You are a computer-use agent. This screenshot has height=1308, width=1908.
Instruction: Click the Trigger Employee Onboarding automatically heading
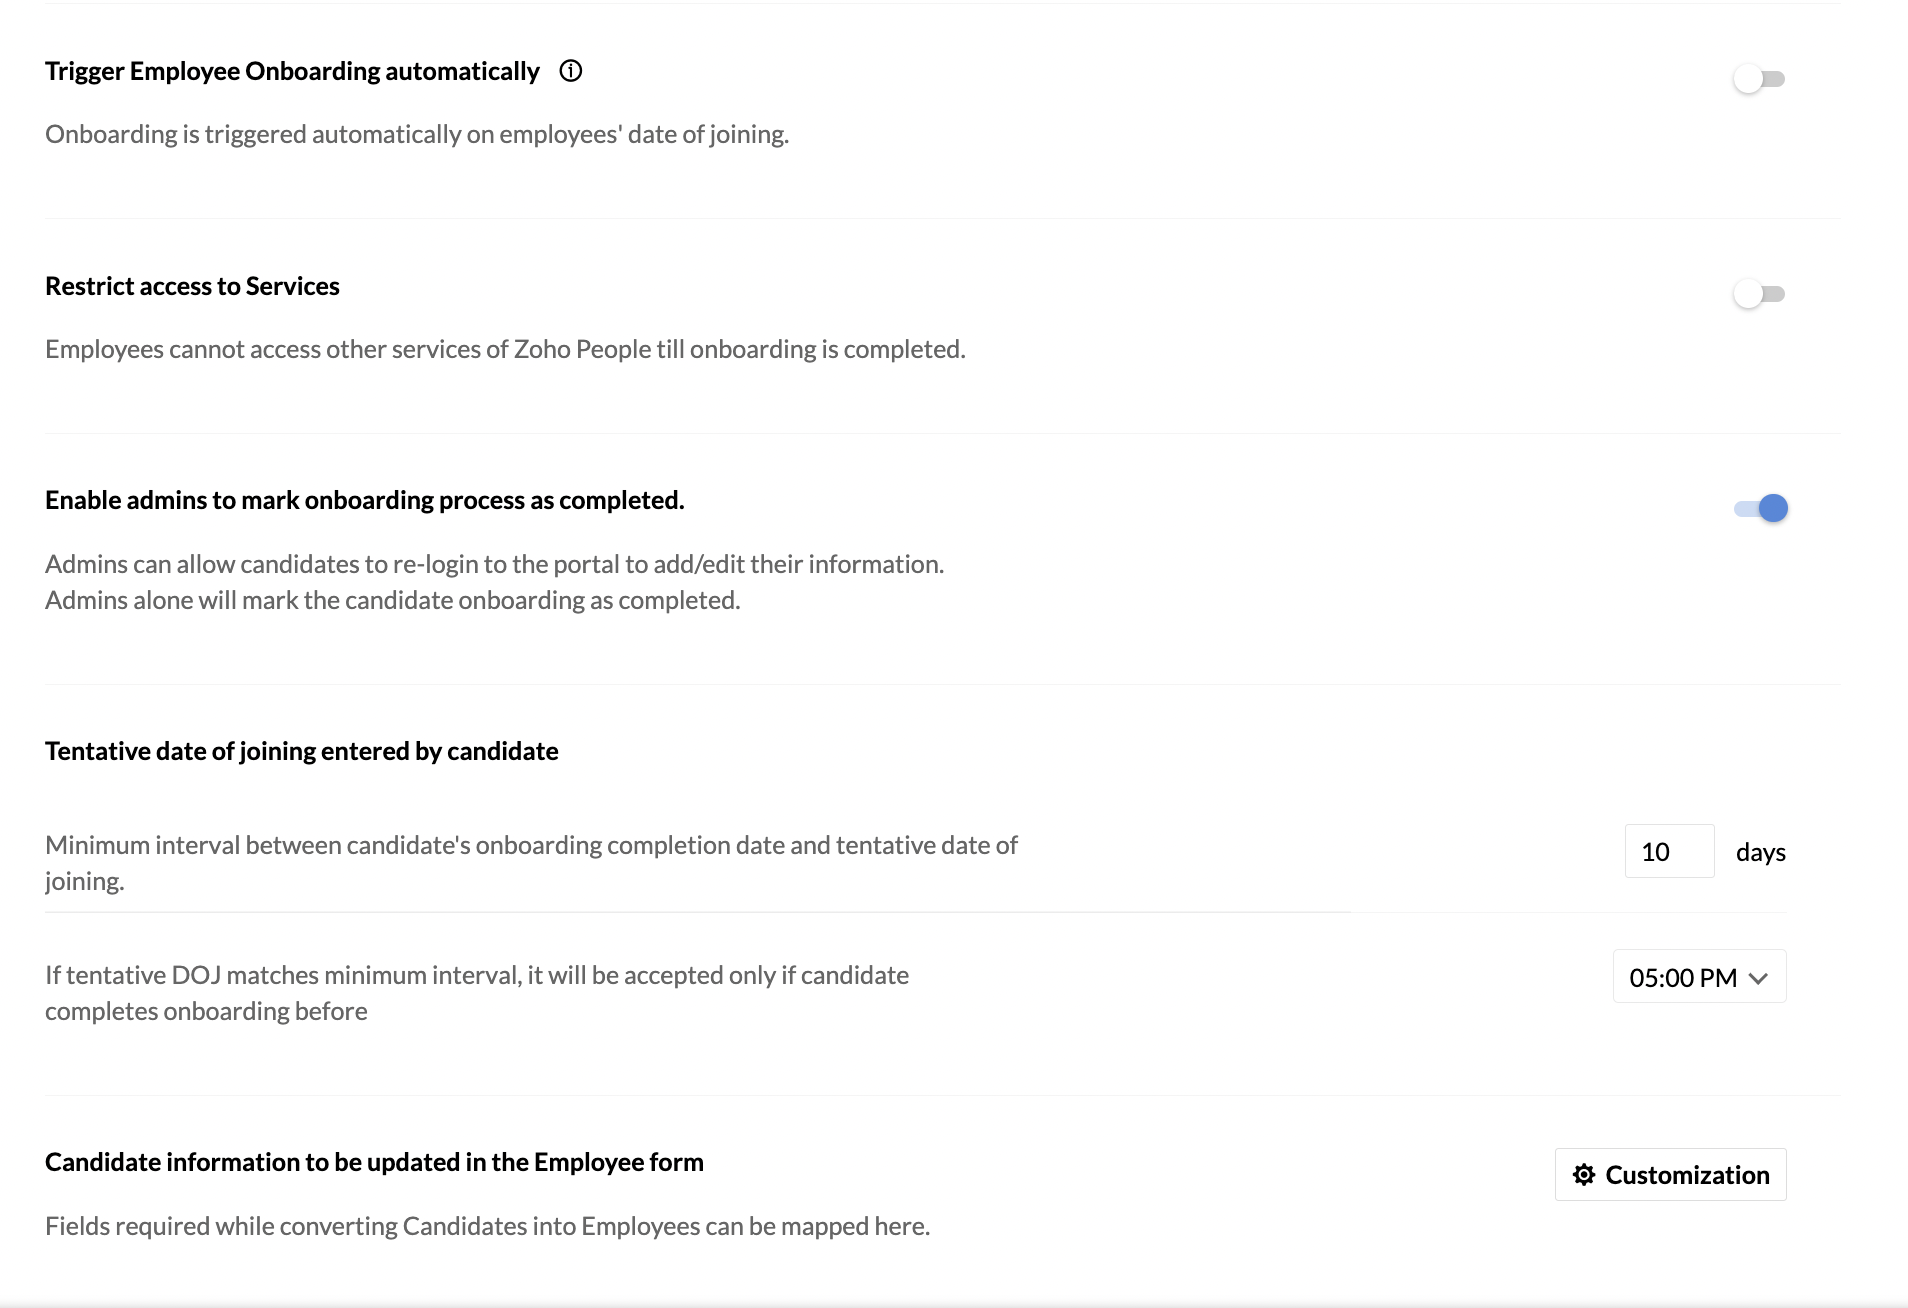click(292, 71)
